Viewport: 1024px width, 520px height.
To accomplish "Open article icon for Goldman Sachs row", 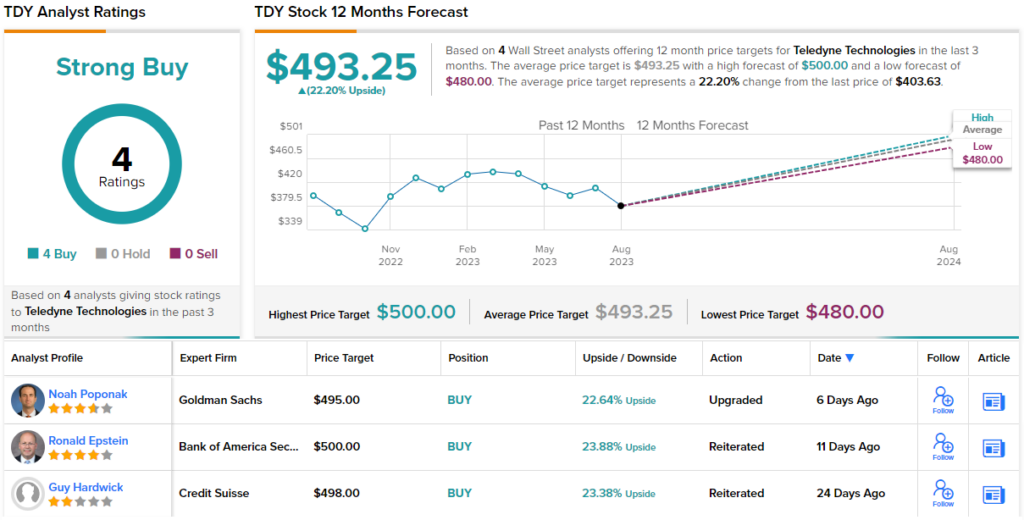I will click(x=994, y=401).
